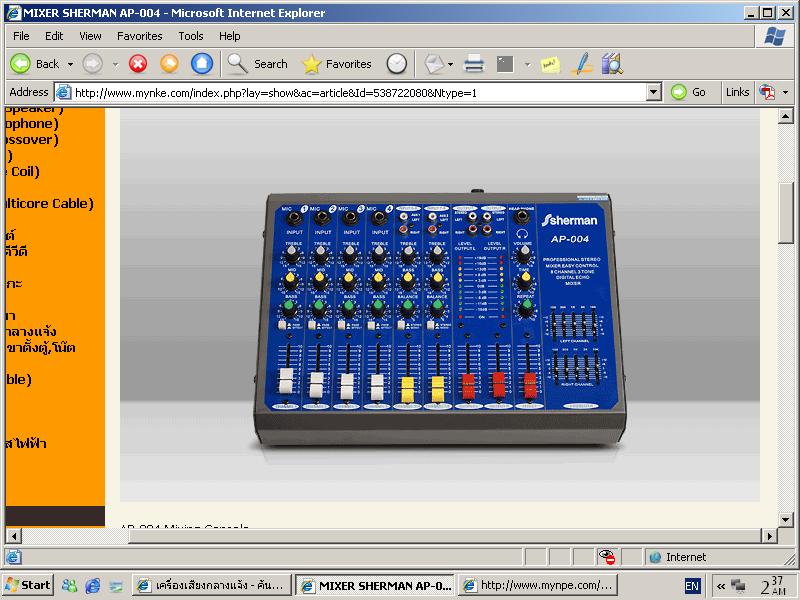The width and height of the screenshot is (800, 600).
Task: Click the Windows flag throbber logo
Action: pyautogui.click(x=774, y=36)
